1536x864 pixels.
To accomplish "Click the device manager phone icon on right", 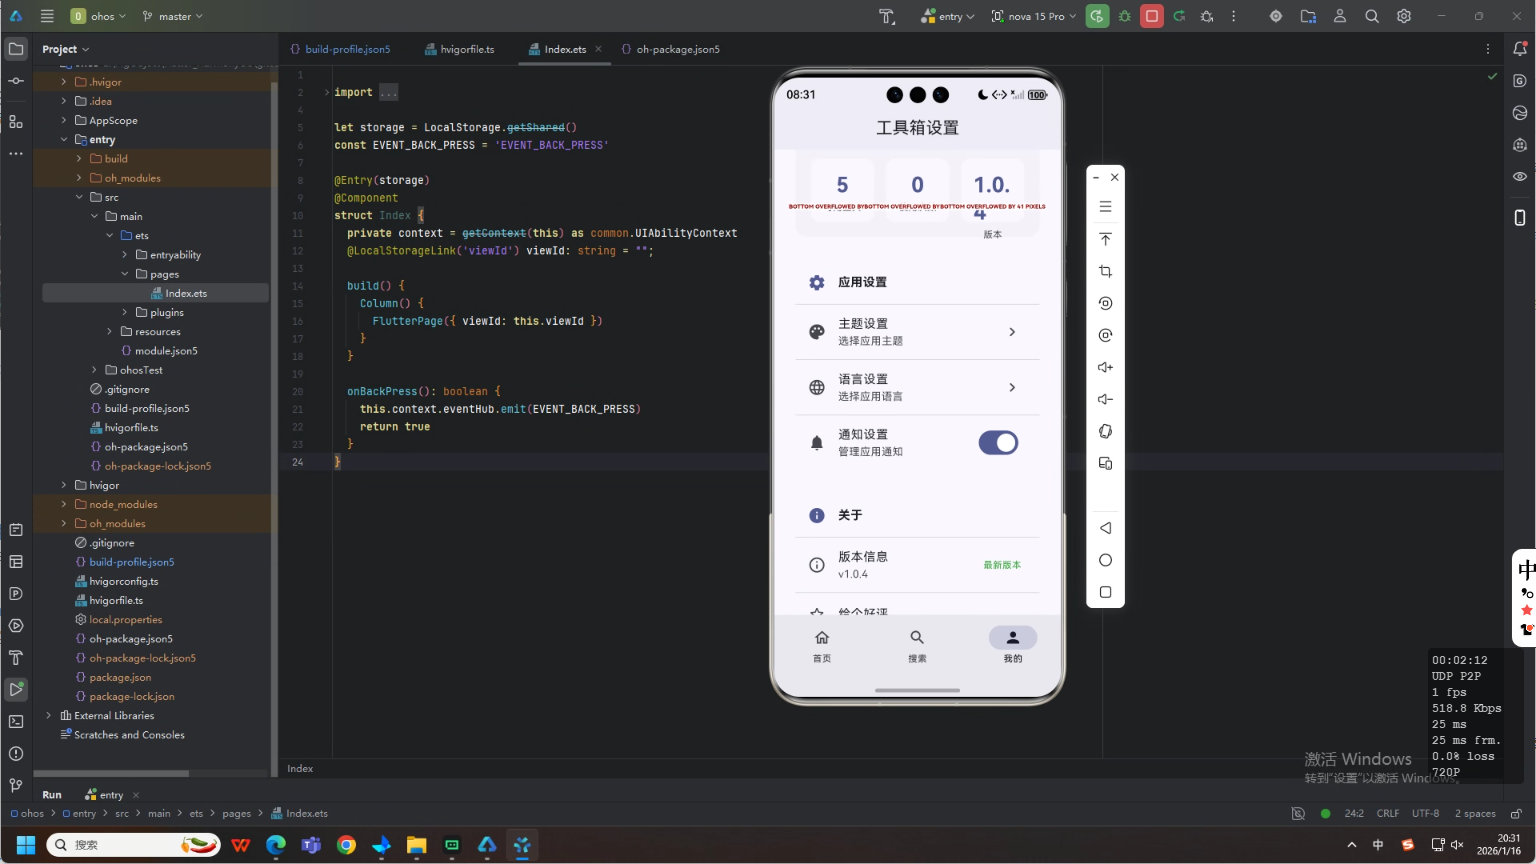I will tap(1520, 217).
